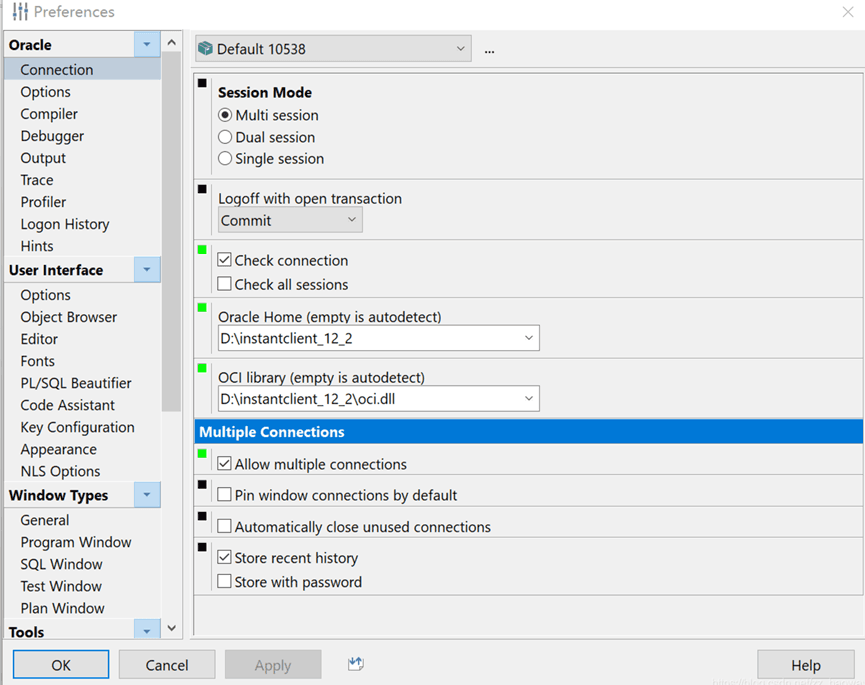865x685 pixels.
Task: Open Test Window preferences
Action: [61, 586]
